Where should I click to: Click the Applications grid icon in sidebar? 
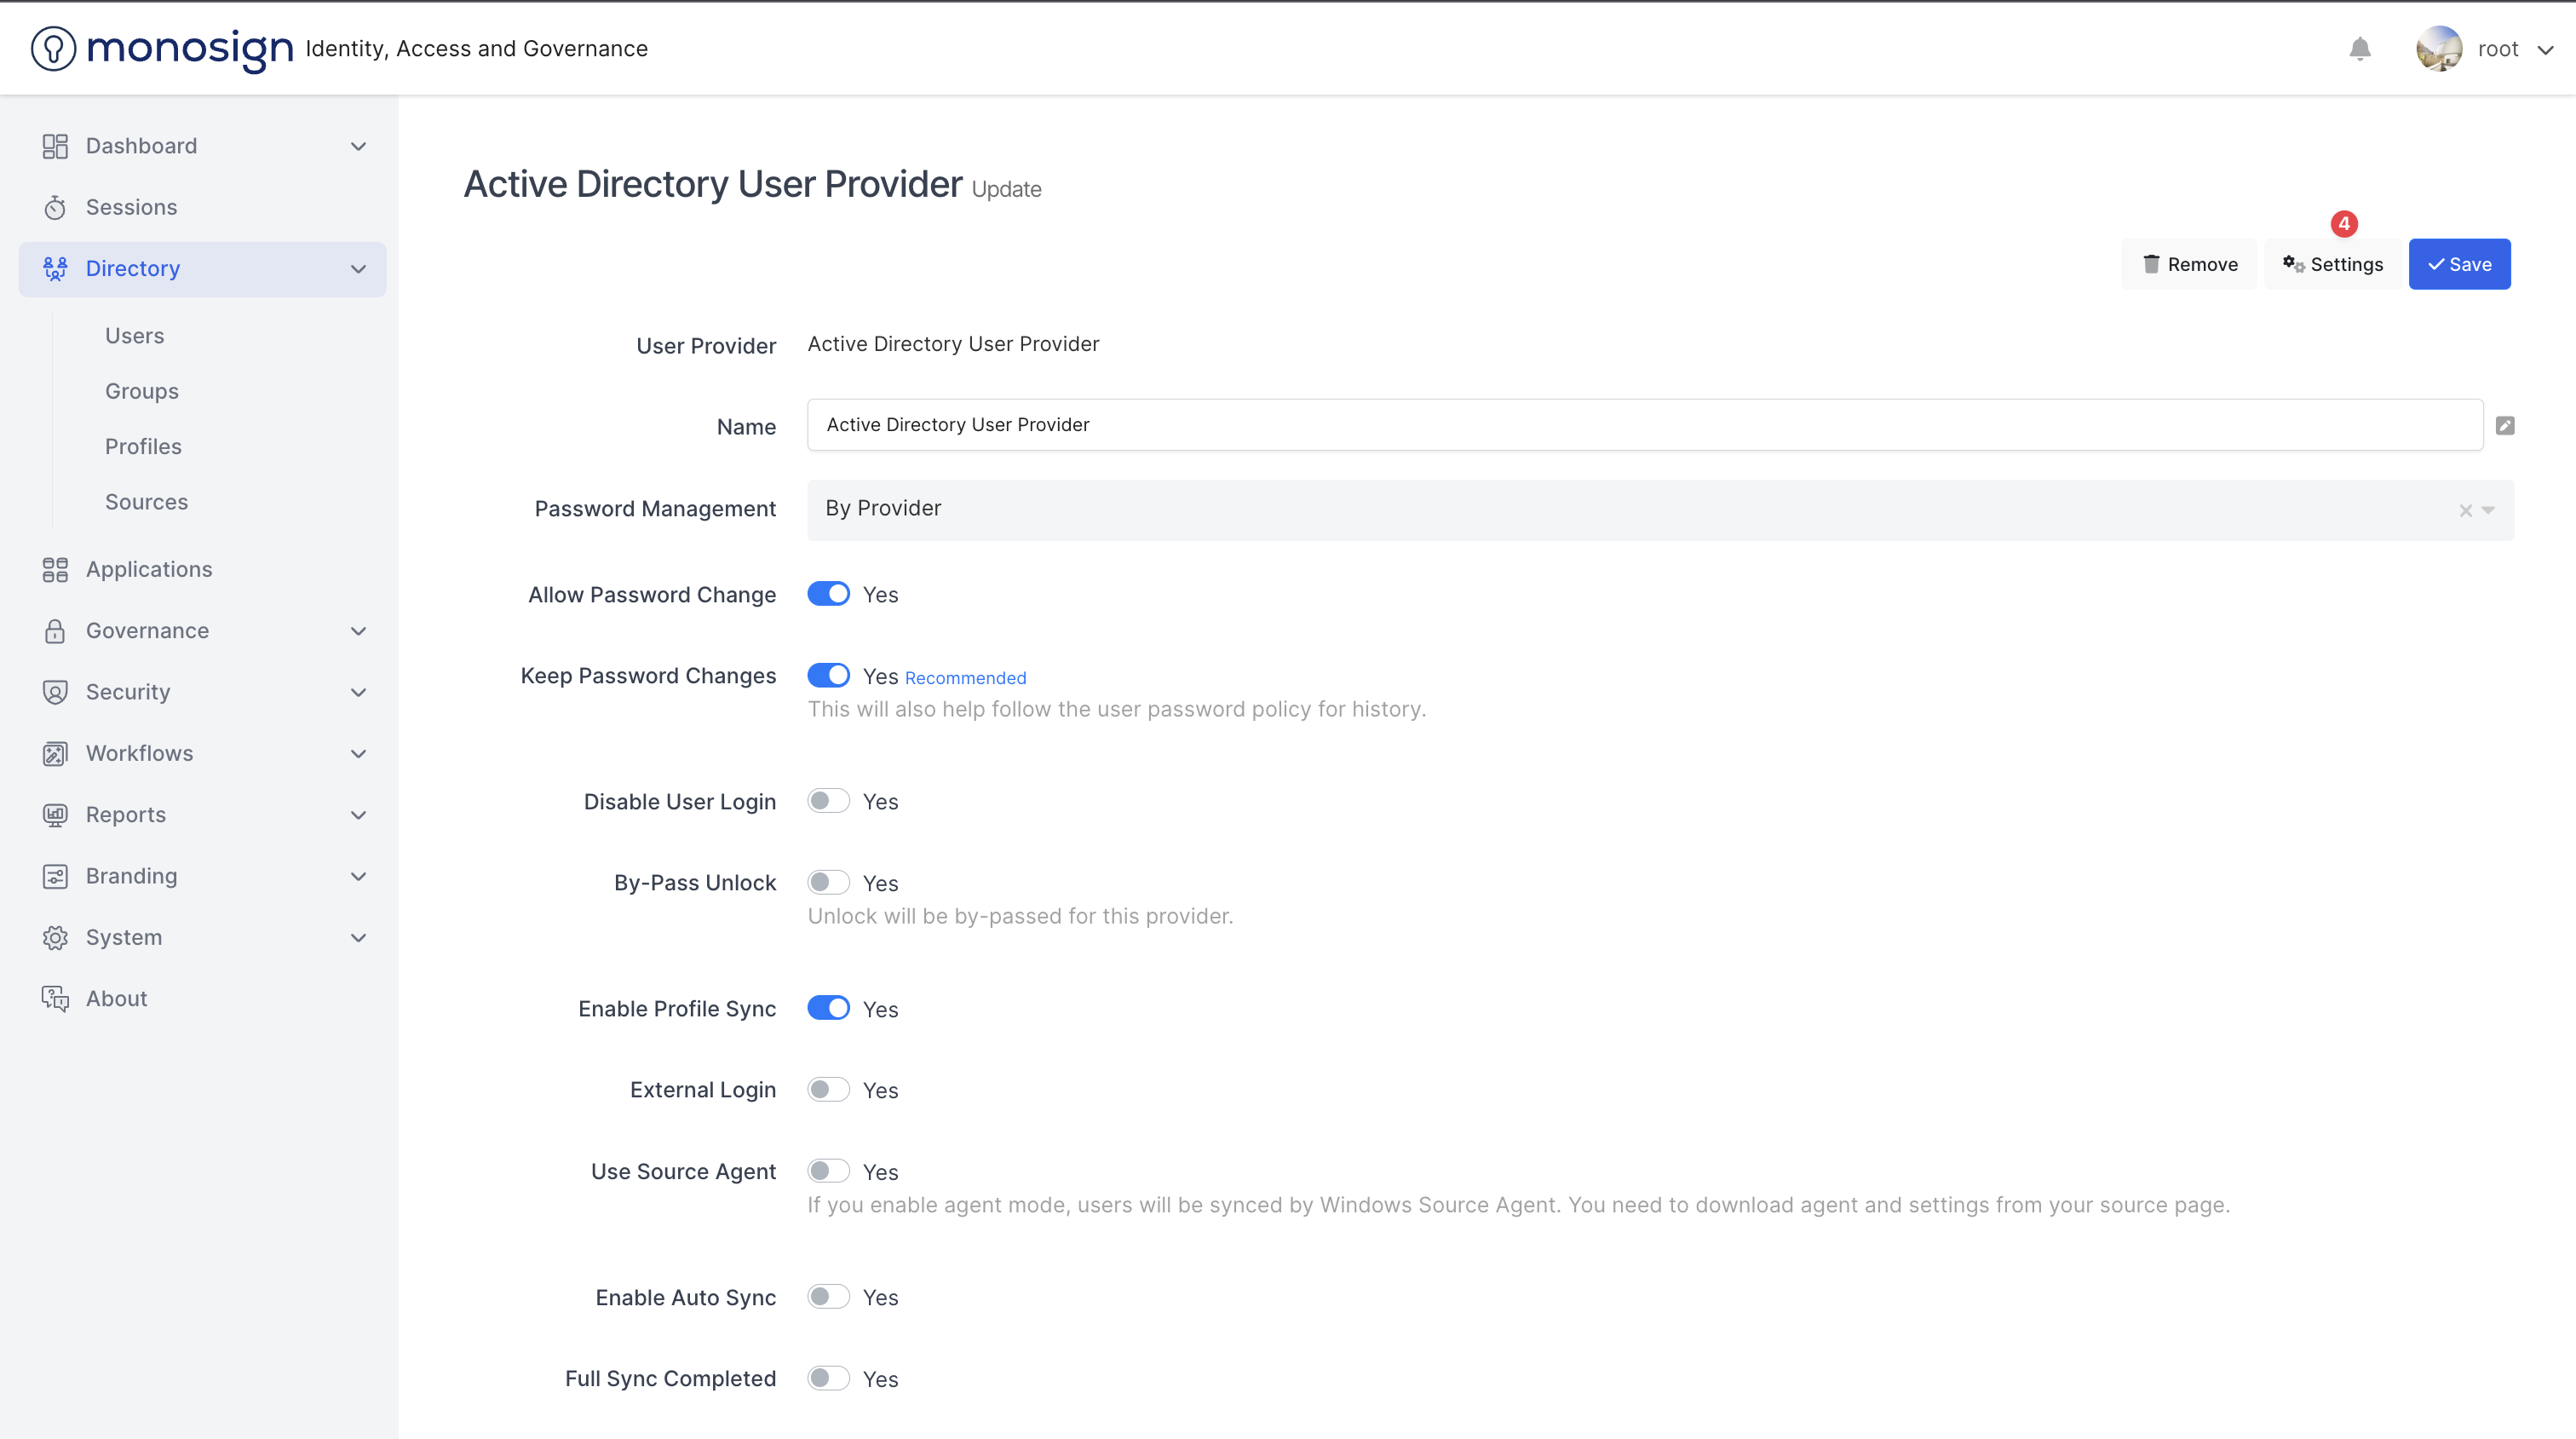(55, 570)
